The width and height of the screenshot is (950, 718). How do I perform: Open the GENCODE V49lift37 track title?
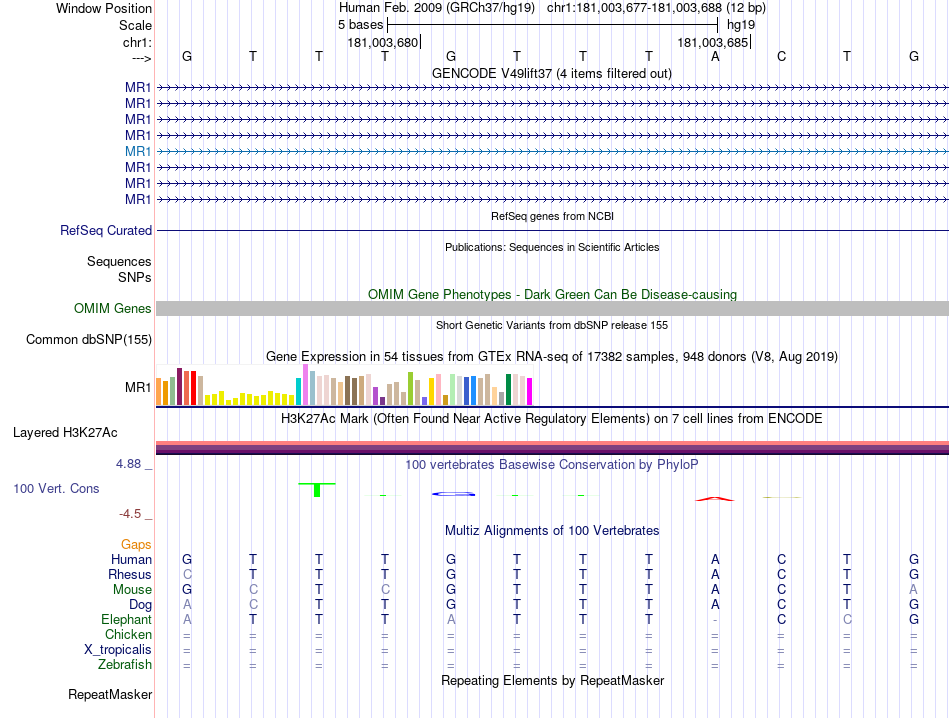pos(552,73)
